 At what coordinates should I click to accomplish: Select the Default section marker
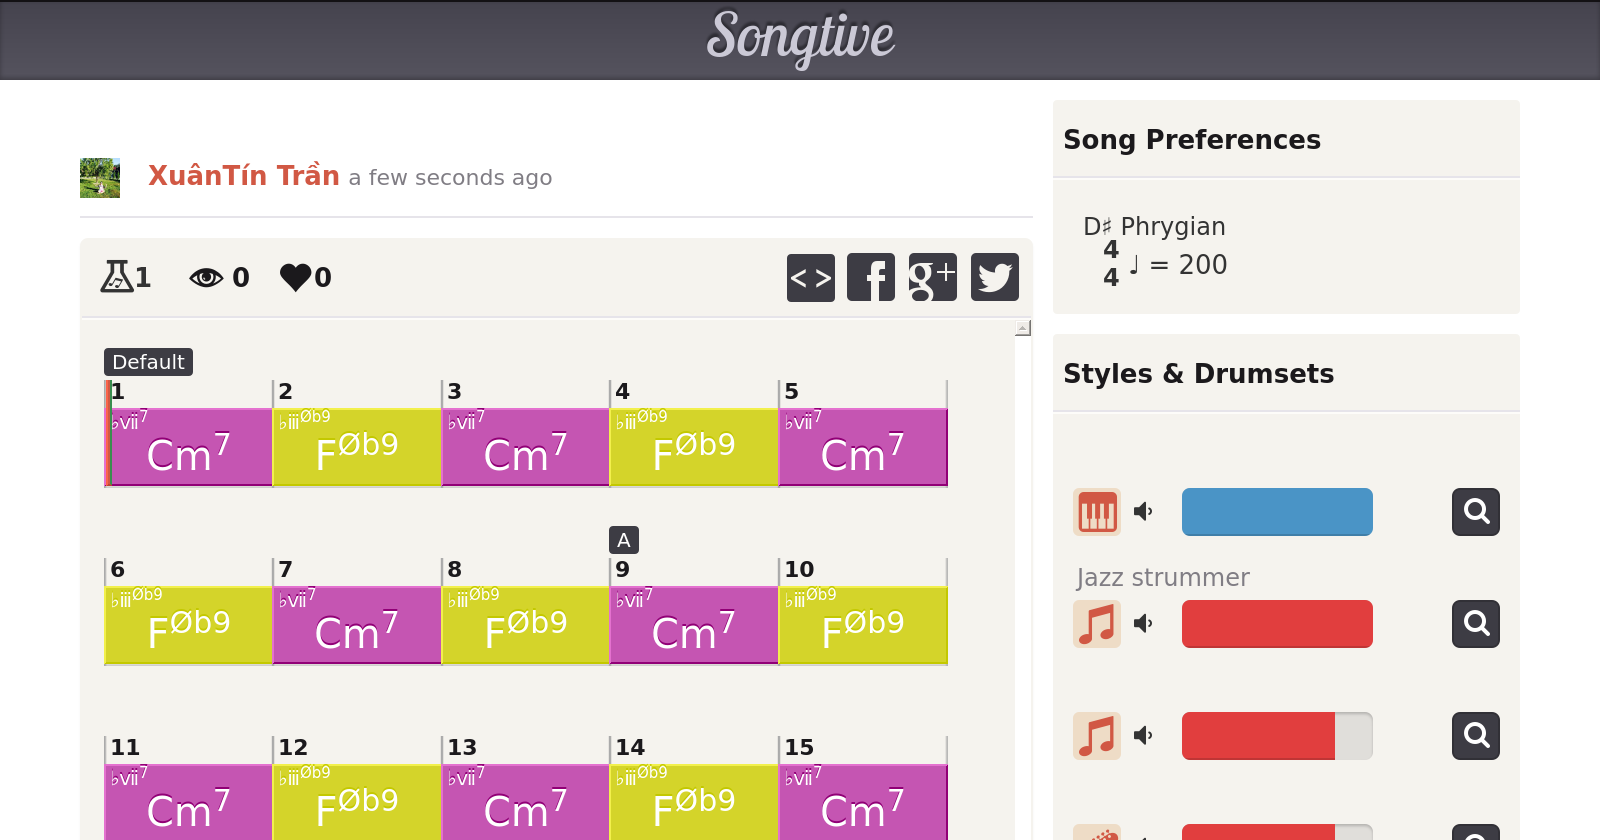148,362
